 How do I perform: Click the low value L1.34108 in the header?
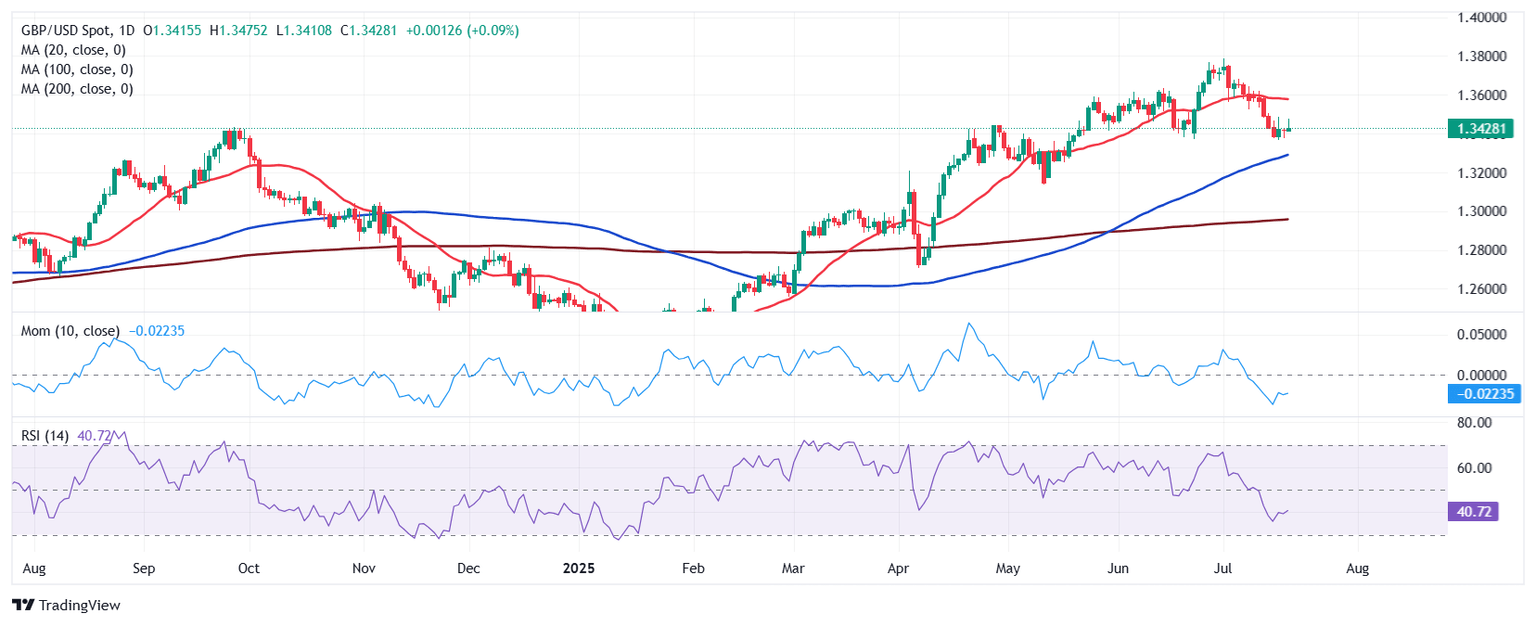tap(304, 31)
